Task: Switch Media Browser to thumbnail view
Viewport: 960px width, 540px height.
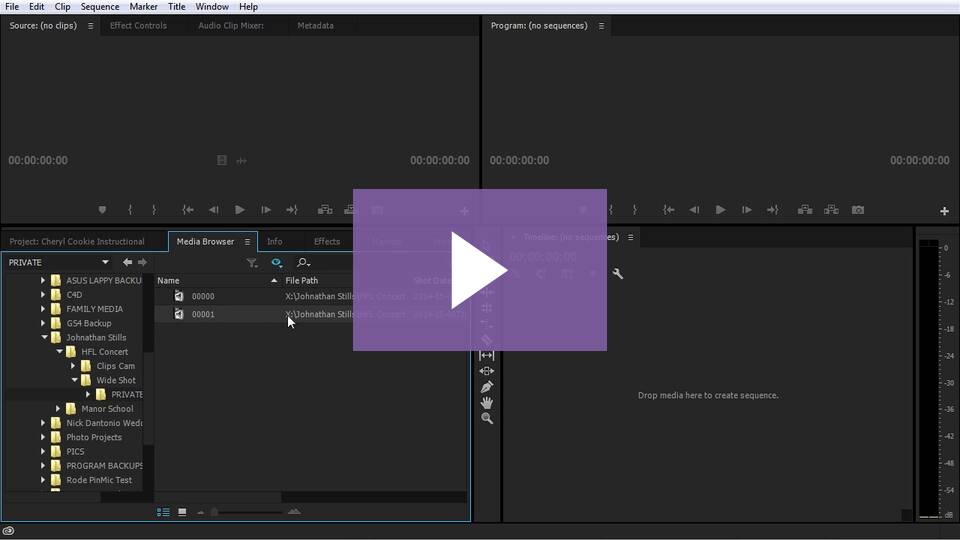Action: coord(182,512)
